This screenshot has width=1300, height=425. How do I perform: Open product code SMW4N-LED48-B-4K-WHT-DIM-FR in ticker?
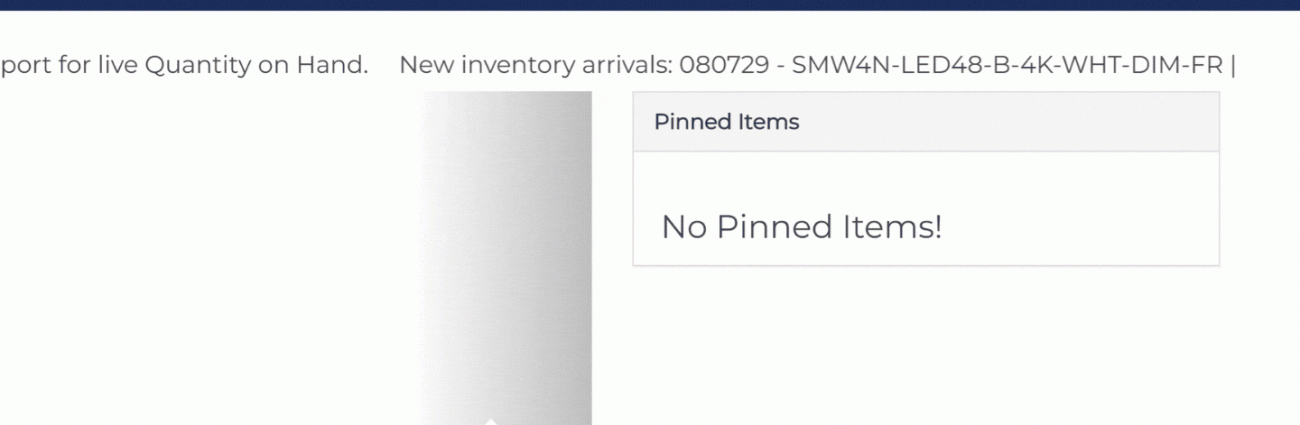point(1007,66)
